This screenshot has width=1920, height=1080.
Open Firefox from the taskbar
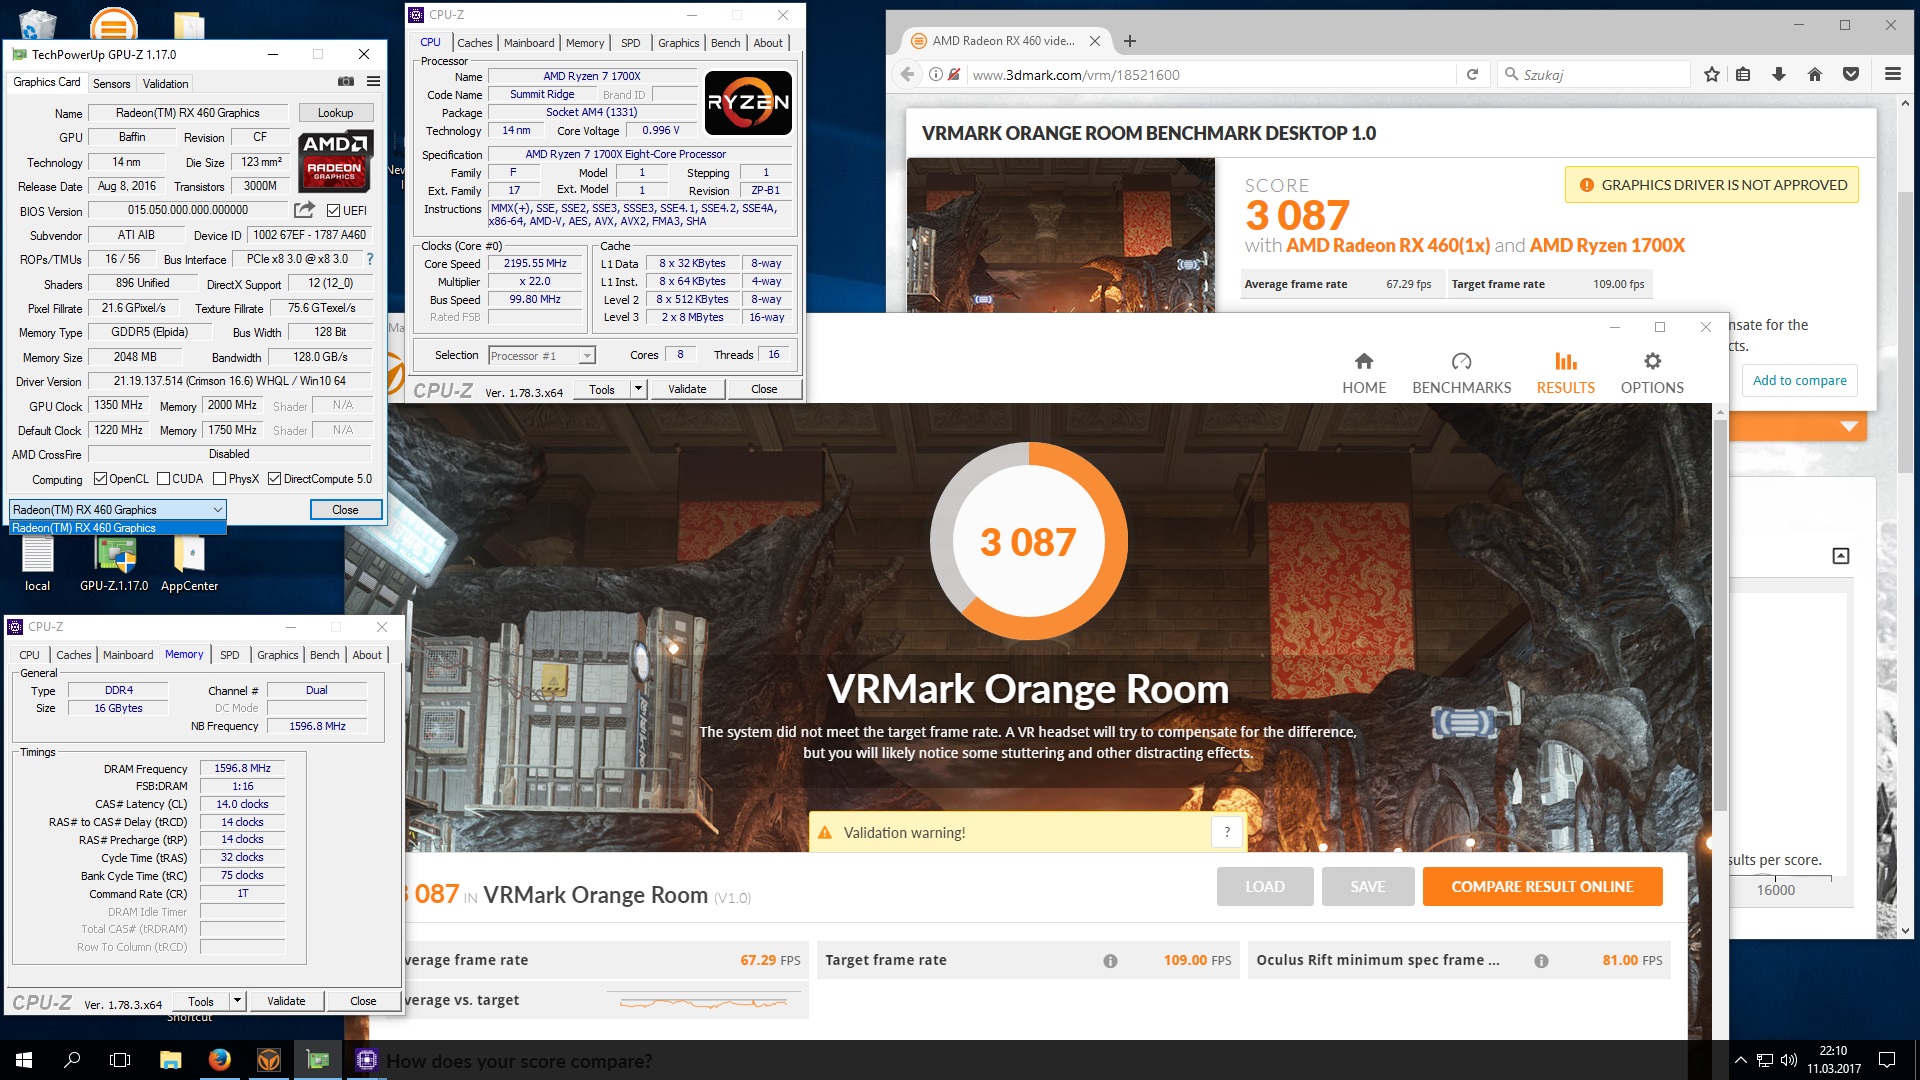point(220,1060)
